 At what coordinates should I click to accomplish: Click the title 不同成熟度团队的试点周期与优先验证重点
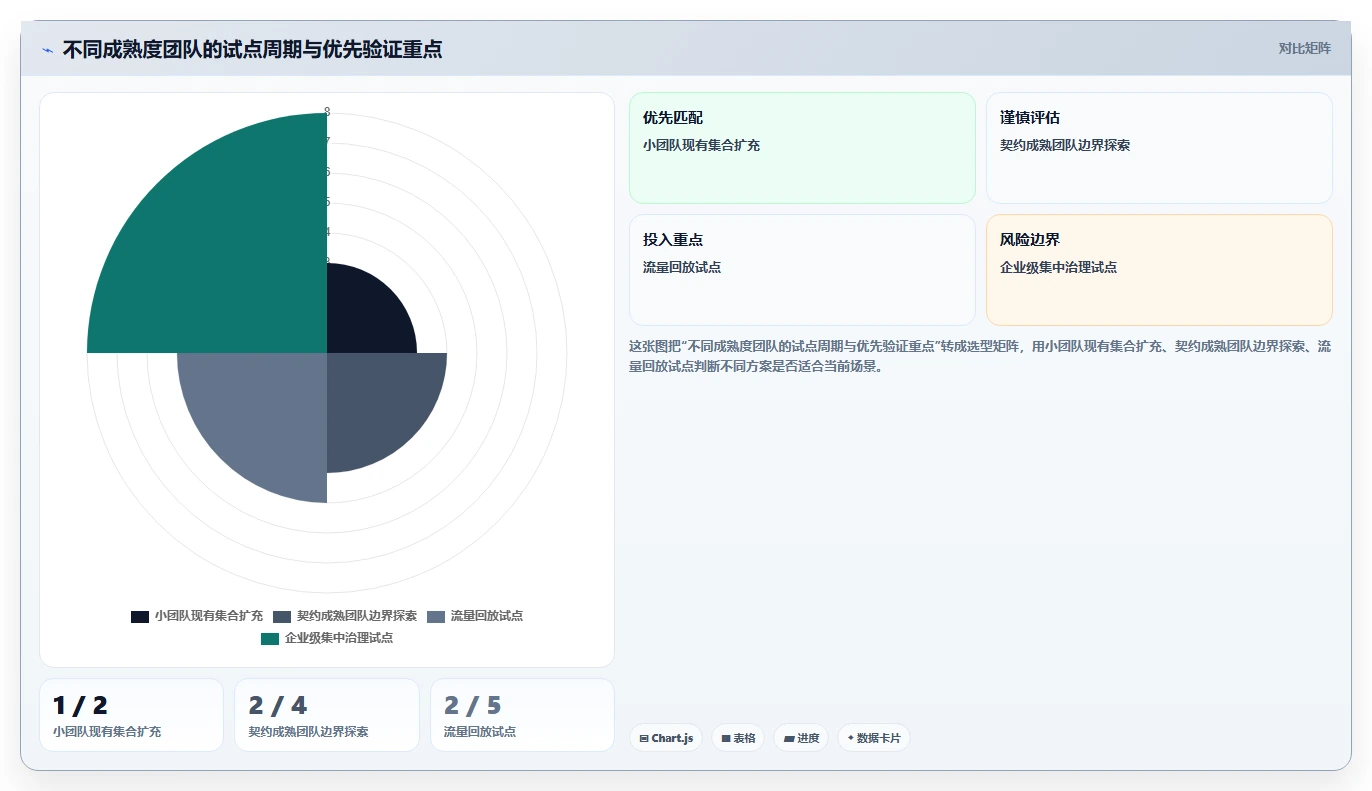[x=252, y=49]
